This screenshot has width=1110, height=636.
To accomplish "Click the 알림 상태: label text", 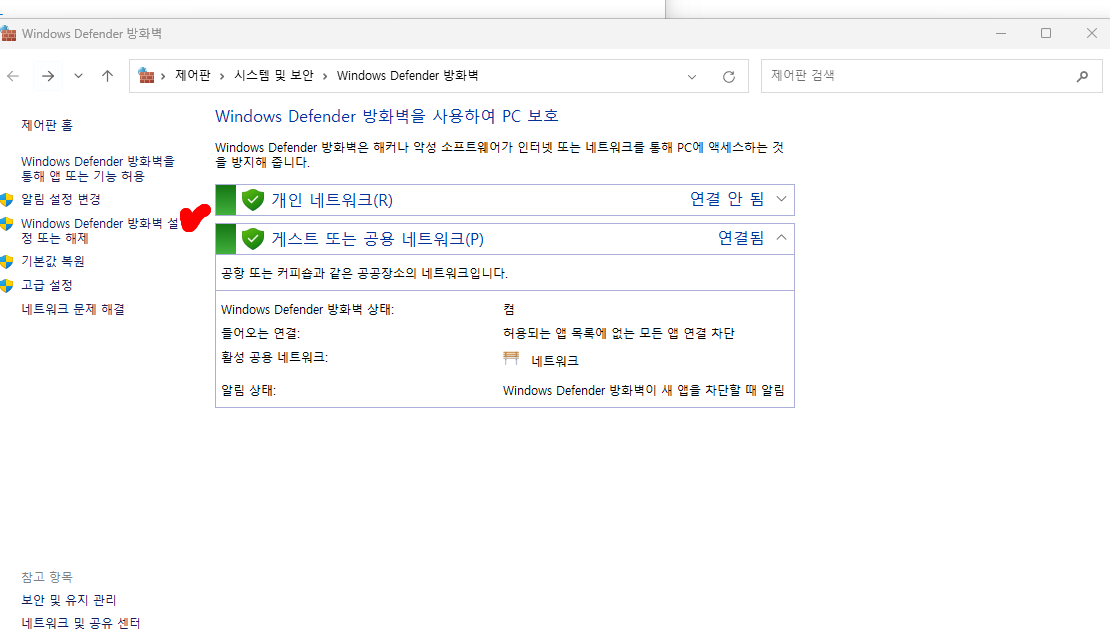I will 248,391.
